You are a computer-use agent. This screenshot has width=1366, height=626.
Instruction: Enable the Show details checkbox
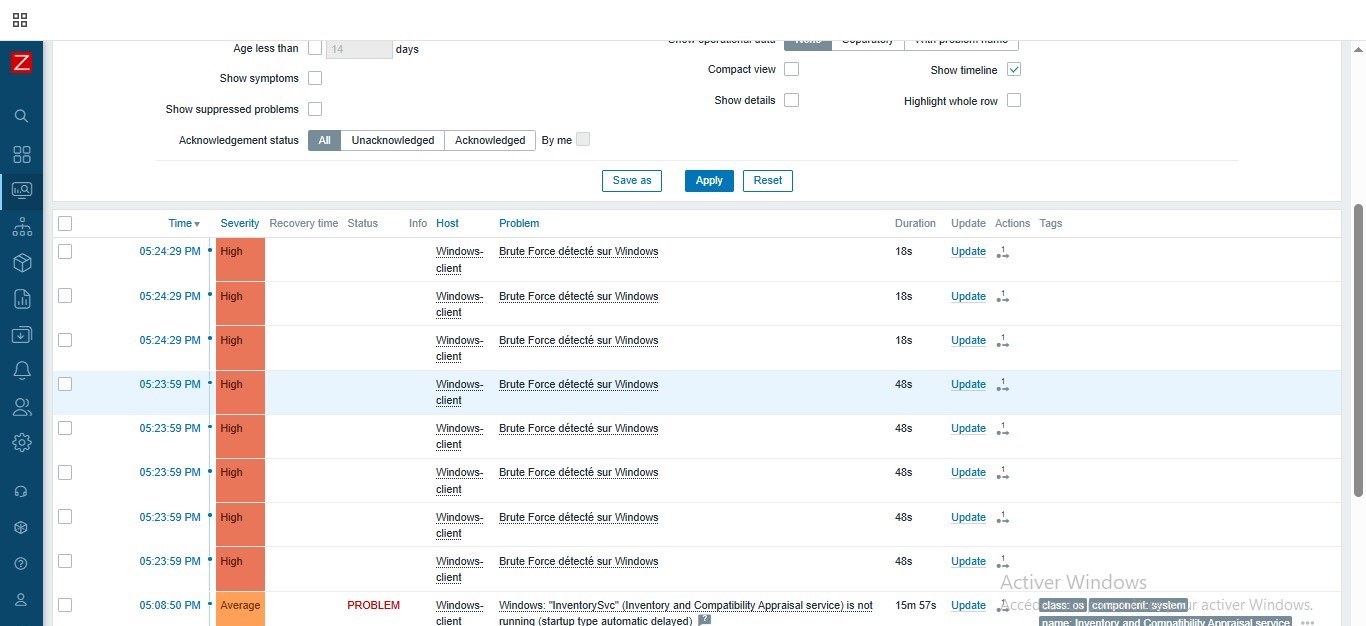[x=791, y=100]
